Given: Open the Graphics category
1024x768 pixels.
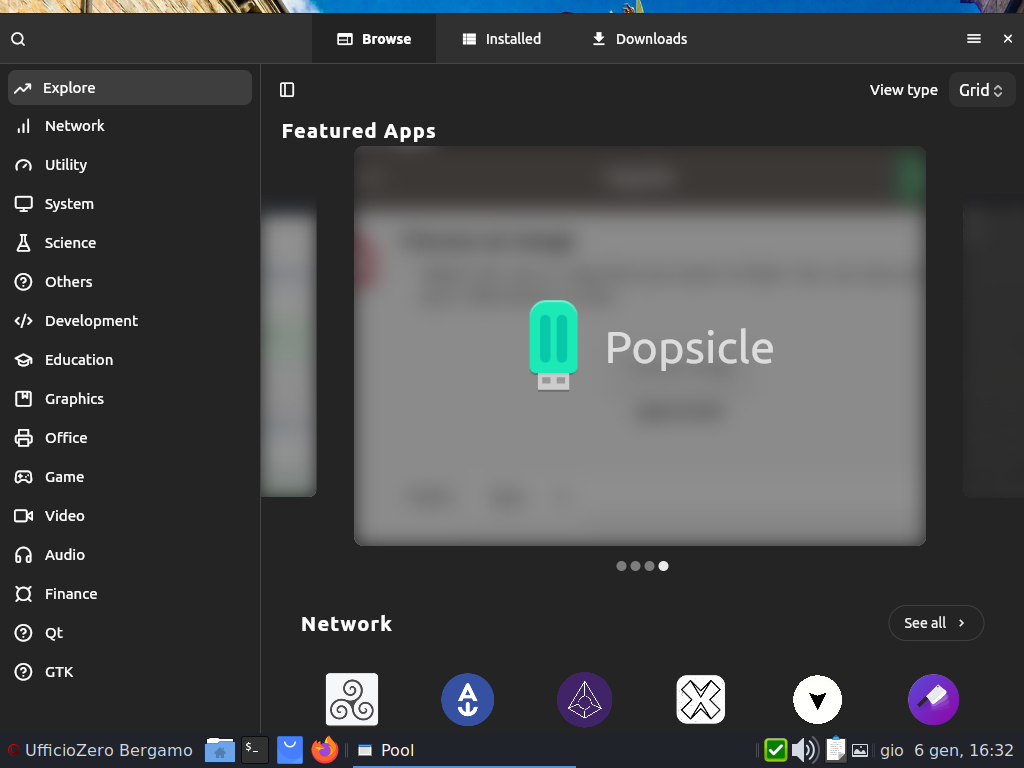Looking at the screenshot, I should (74, 399).
